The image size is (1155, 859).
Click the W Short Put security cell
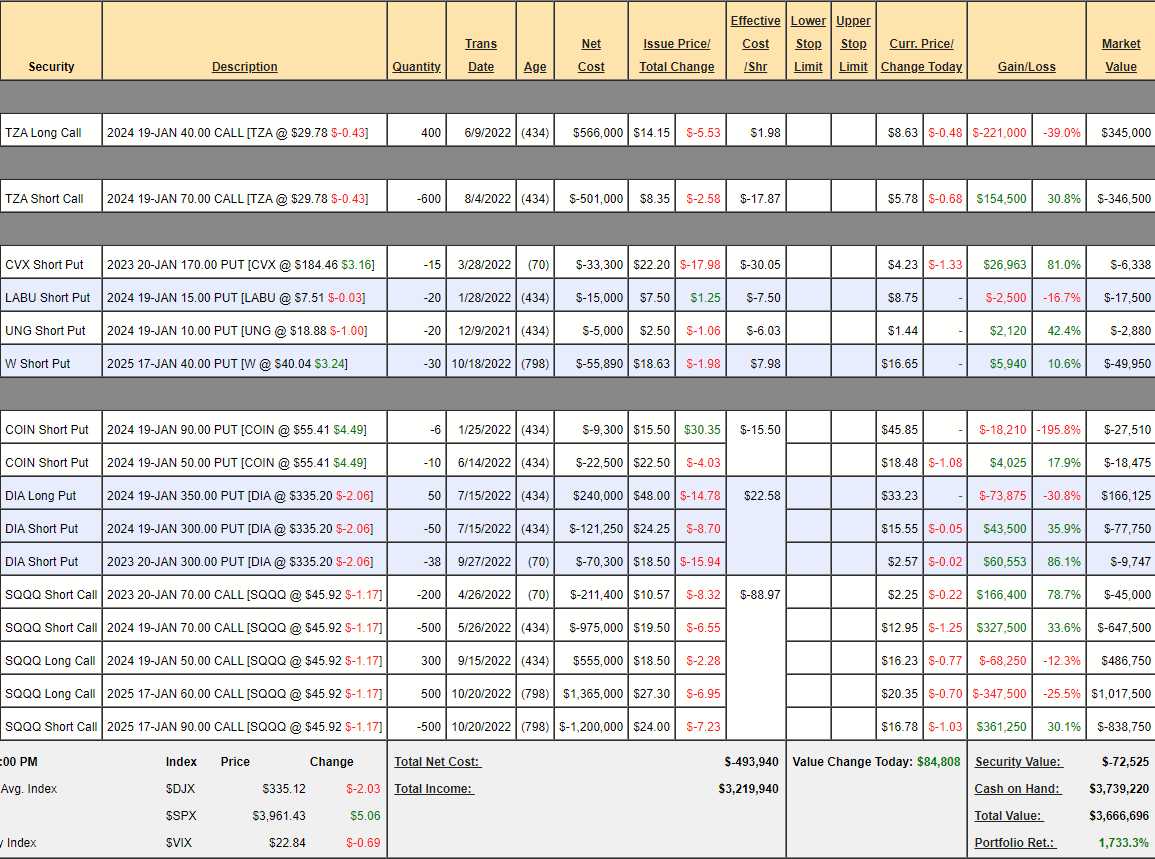pyautogui.click(x=38, y=364)
